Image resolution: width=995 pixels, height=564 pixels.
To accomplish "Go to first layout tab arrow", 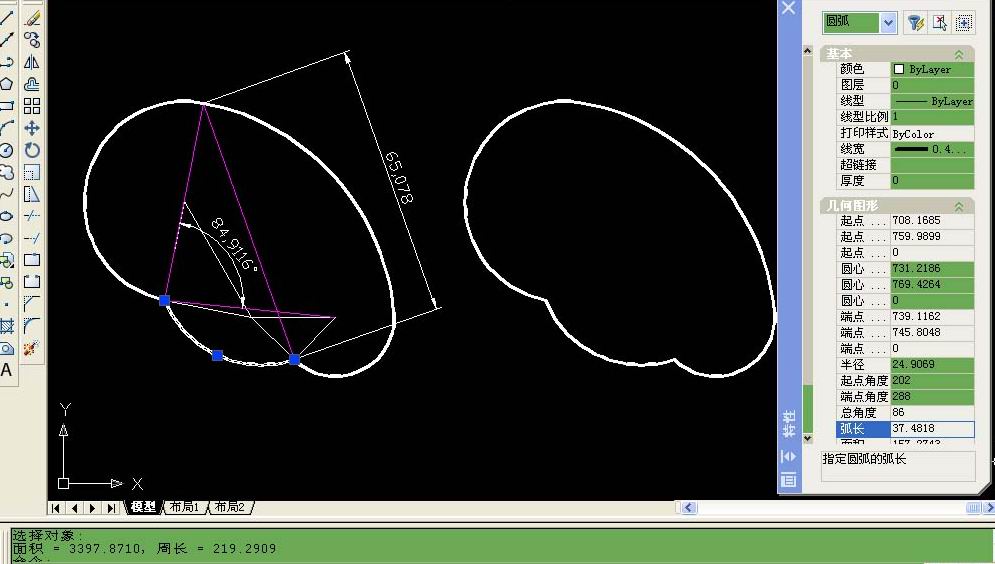I will pos(56,508).
